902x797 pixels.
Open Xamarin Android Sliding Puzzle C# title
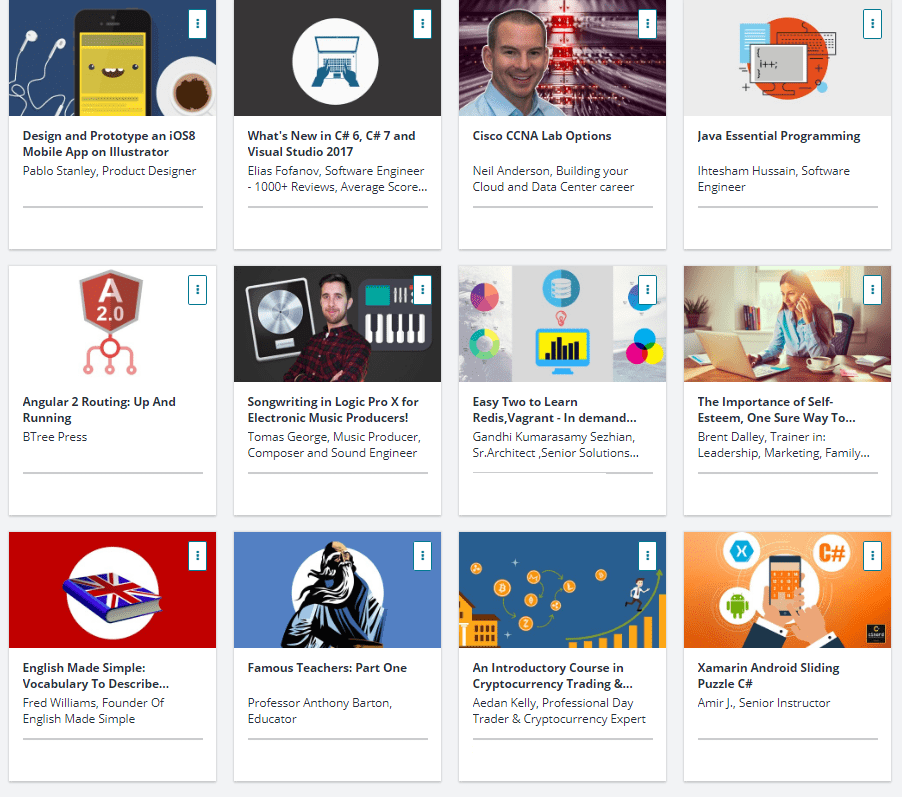coord(768,676)
